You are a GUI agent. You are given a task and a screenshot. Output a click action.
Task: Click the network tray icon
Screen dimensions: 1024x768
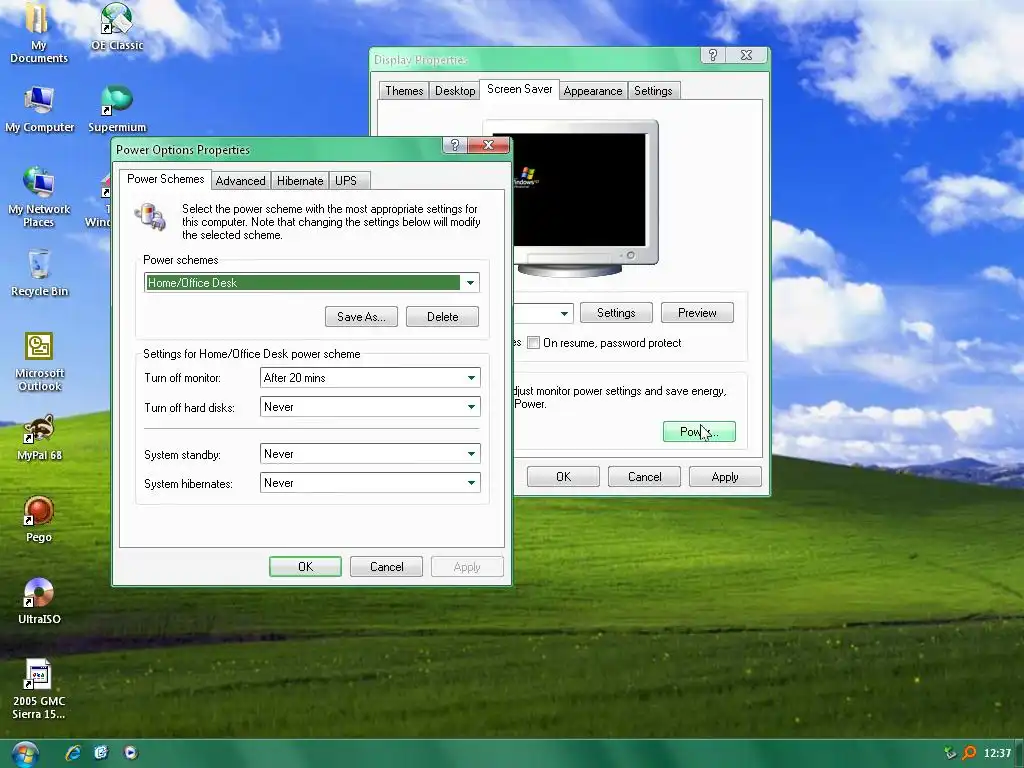[950, 753]
